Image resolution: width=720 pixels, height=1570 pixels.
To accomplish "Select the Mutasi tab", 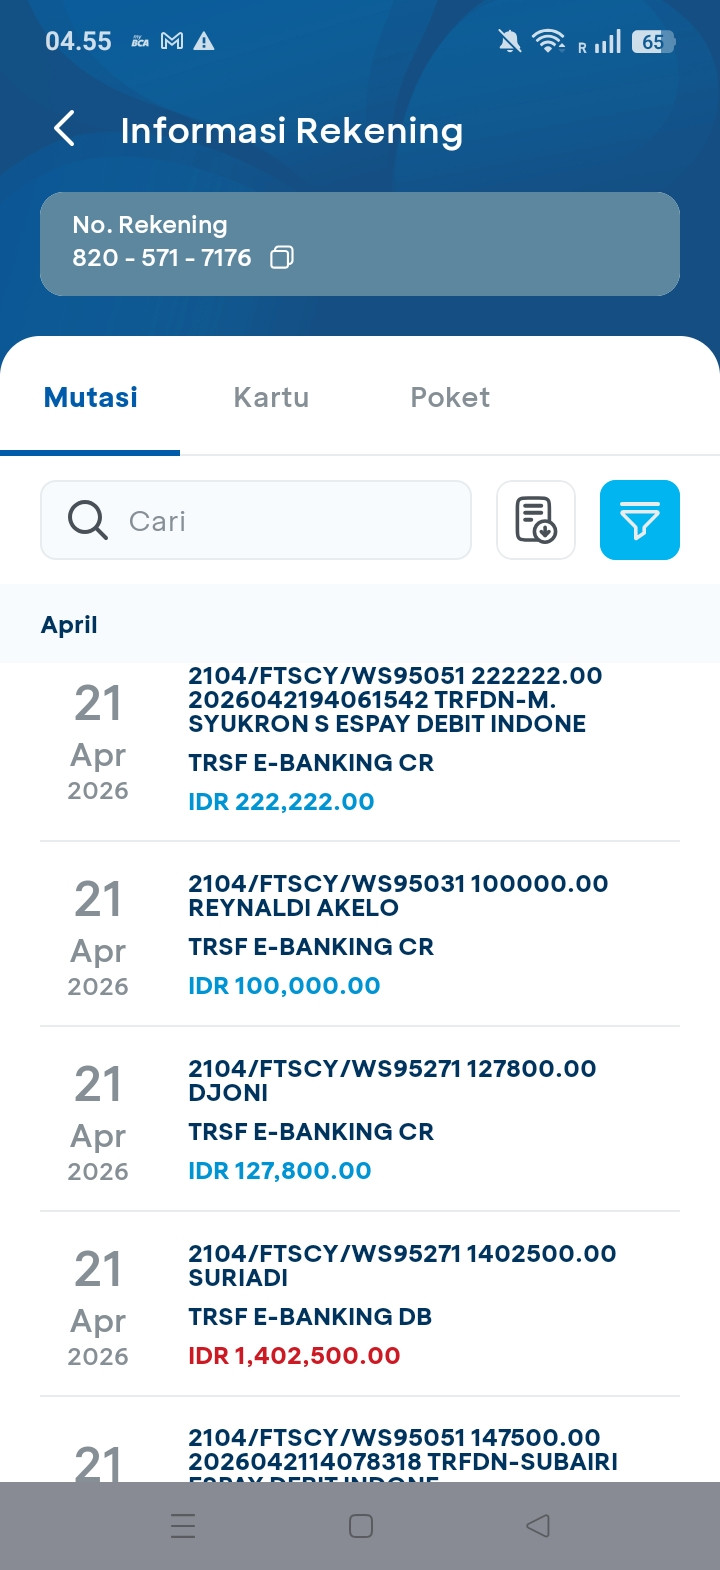I will pyautogui.click(x=91, y=397).
